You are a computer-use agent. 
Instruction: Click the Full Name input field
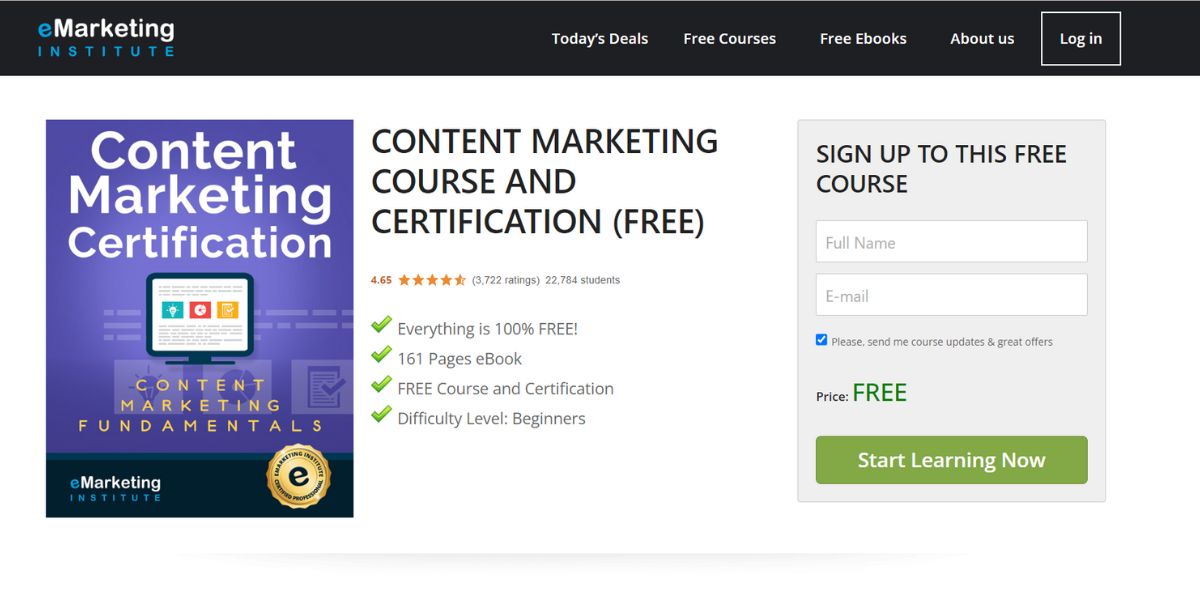950,241
